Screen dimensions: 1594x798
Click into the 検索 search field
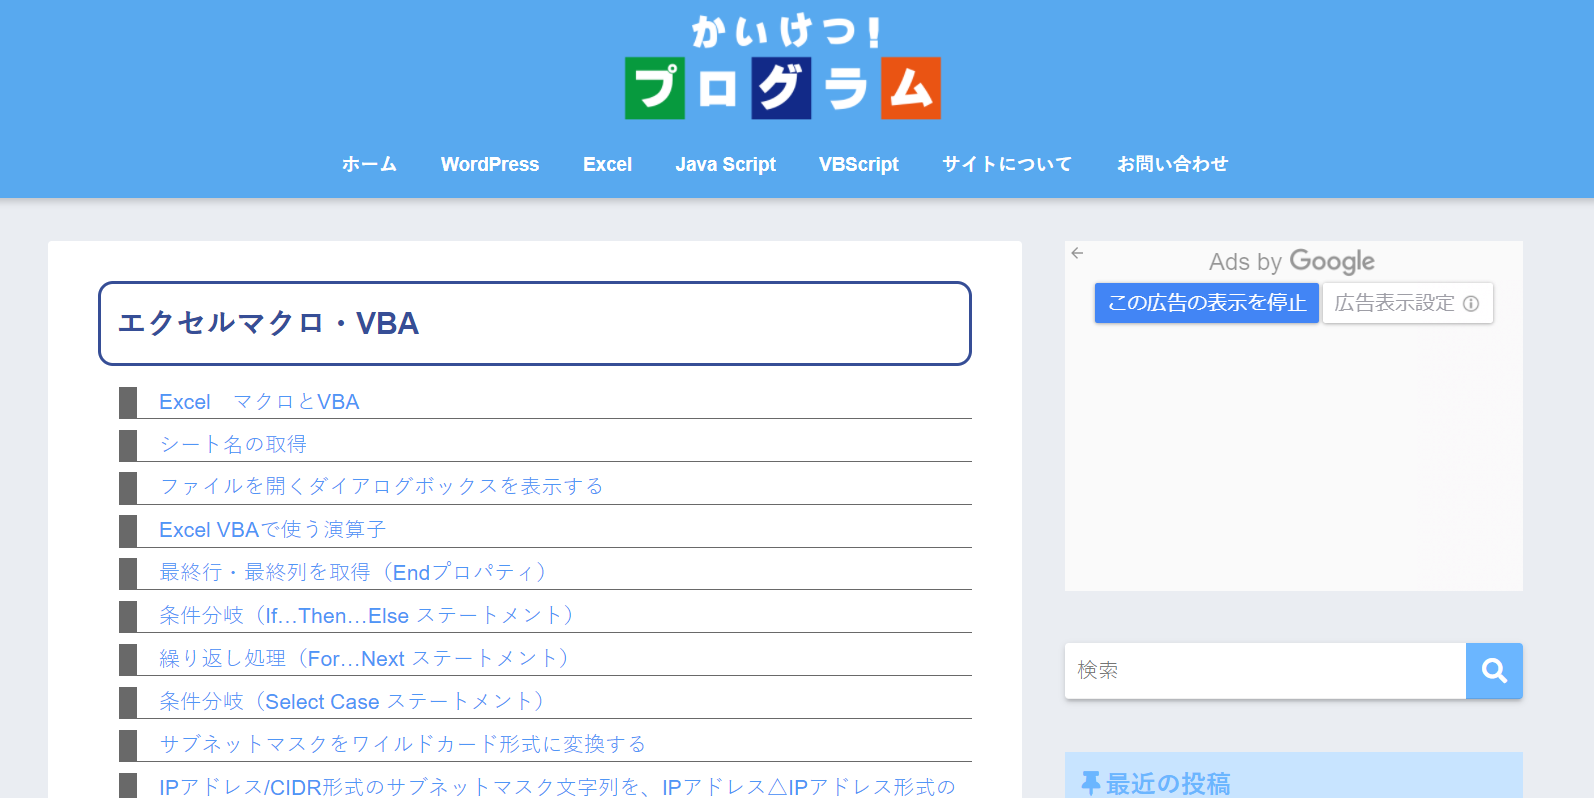(x=1265, y=671)
